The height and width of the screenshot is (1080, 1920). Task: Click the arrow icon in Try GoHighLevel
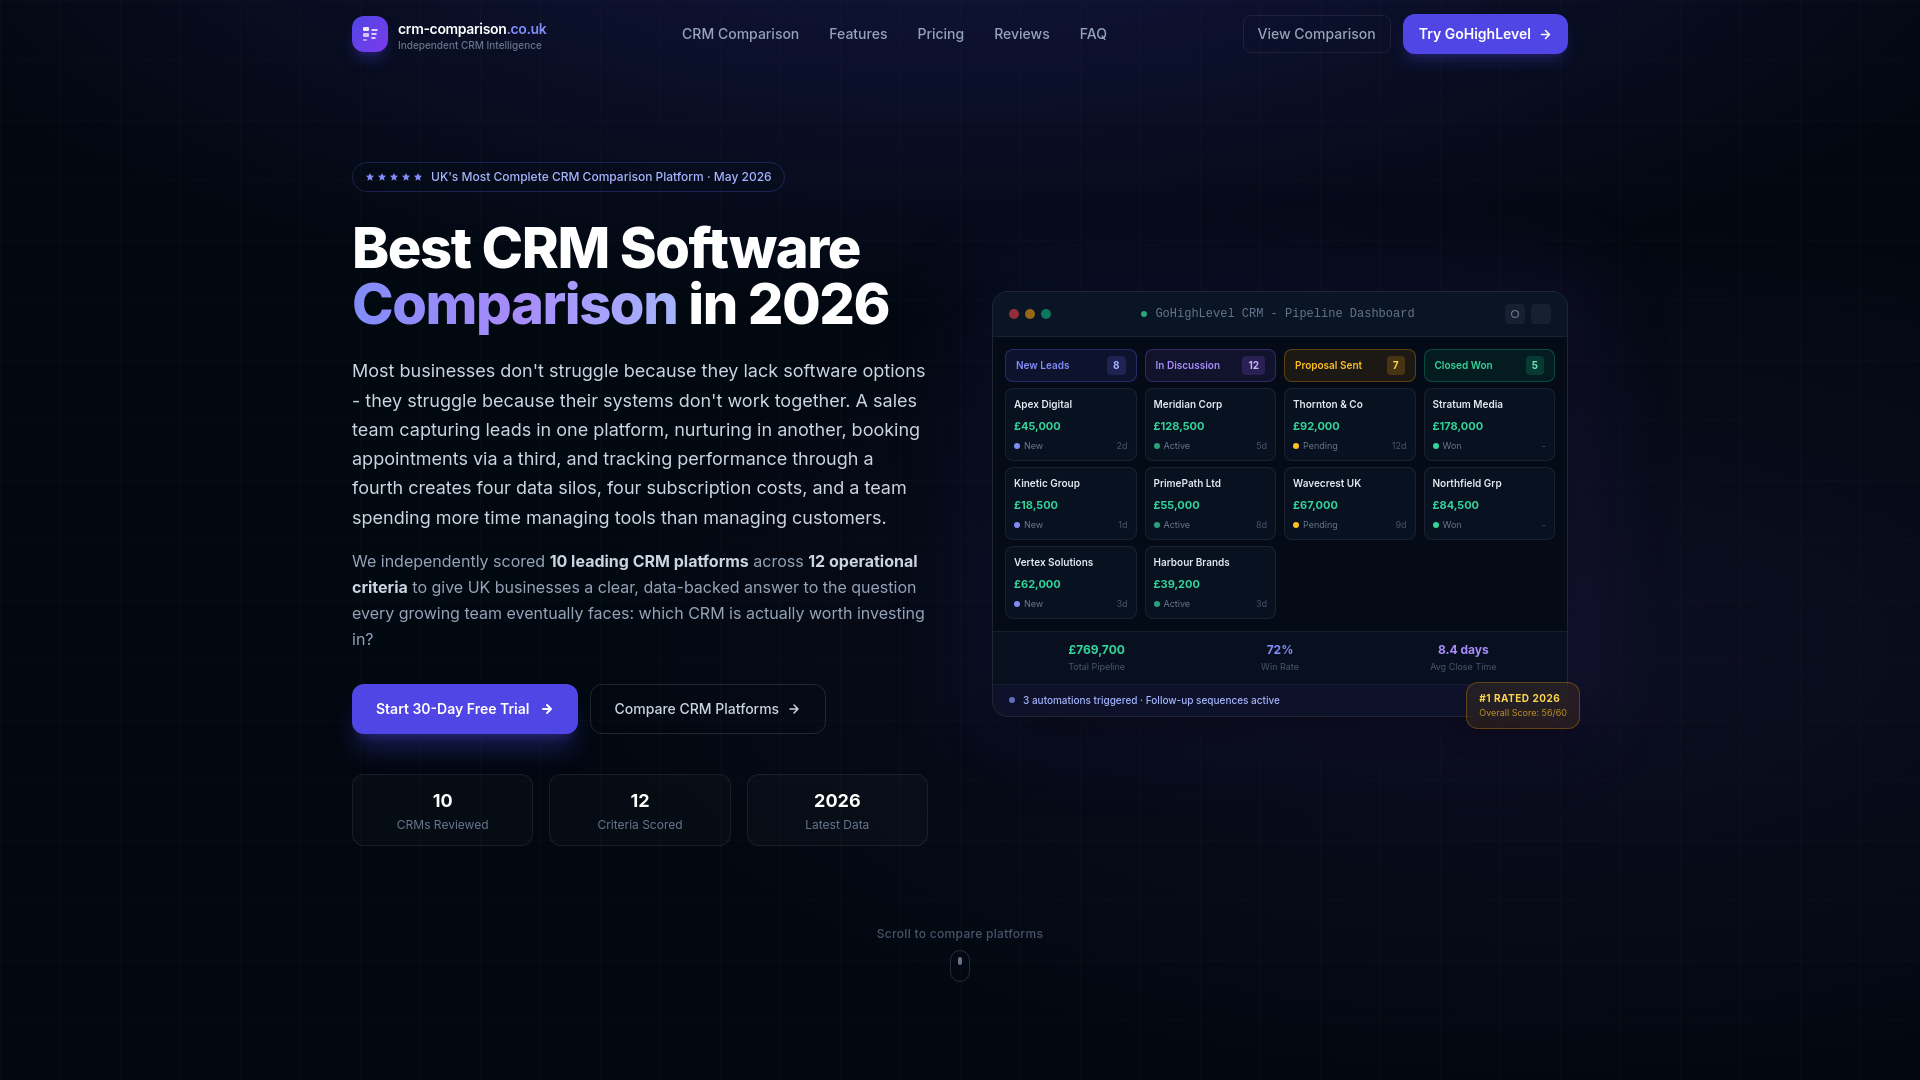[x=1546, y=34]
